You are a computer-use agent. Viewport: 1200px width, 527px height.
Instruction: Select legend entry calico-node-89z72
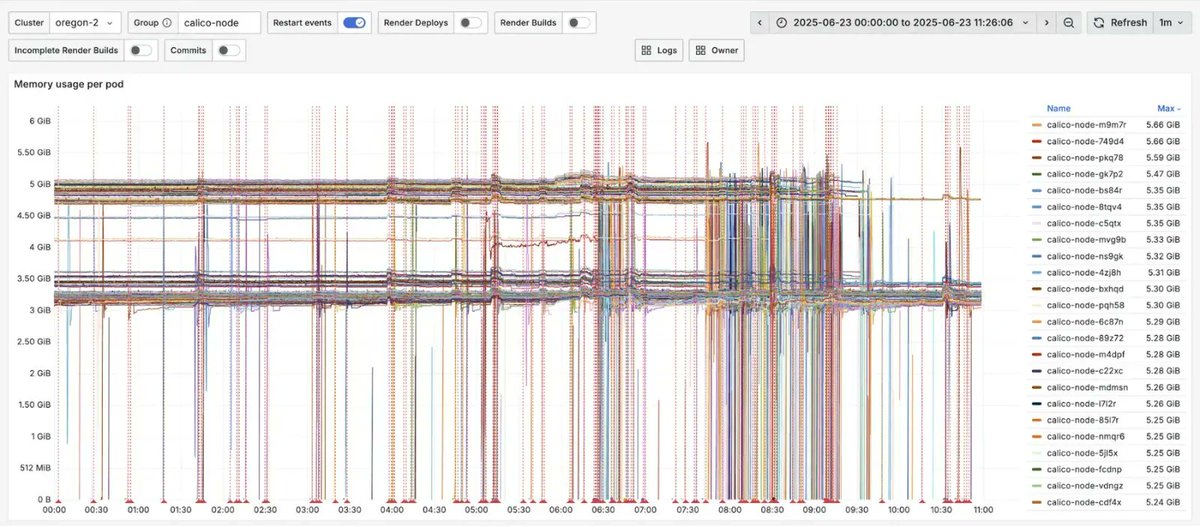(x=1086, y=338)
